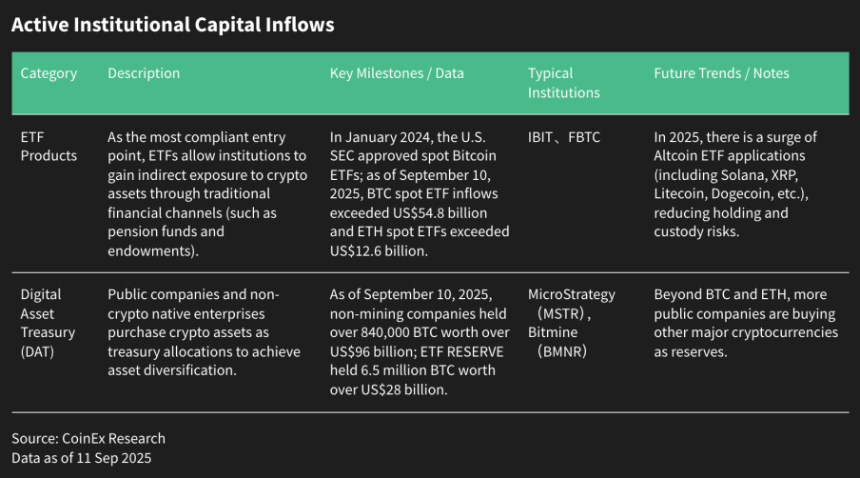Click the 'Data as of 11 Sep 2025' text
The width and height of the screenshot is (860, 478).
[81, 457]
